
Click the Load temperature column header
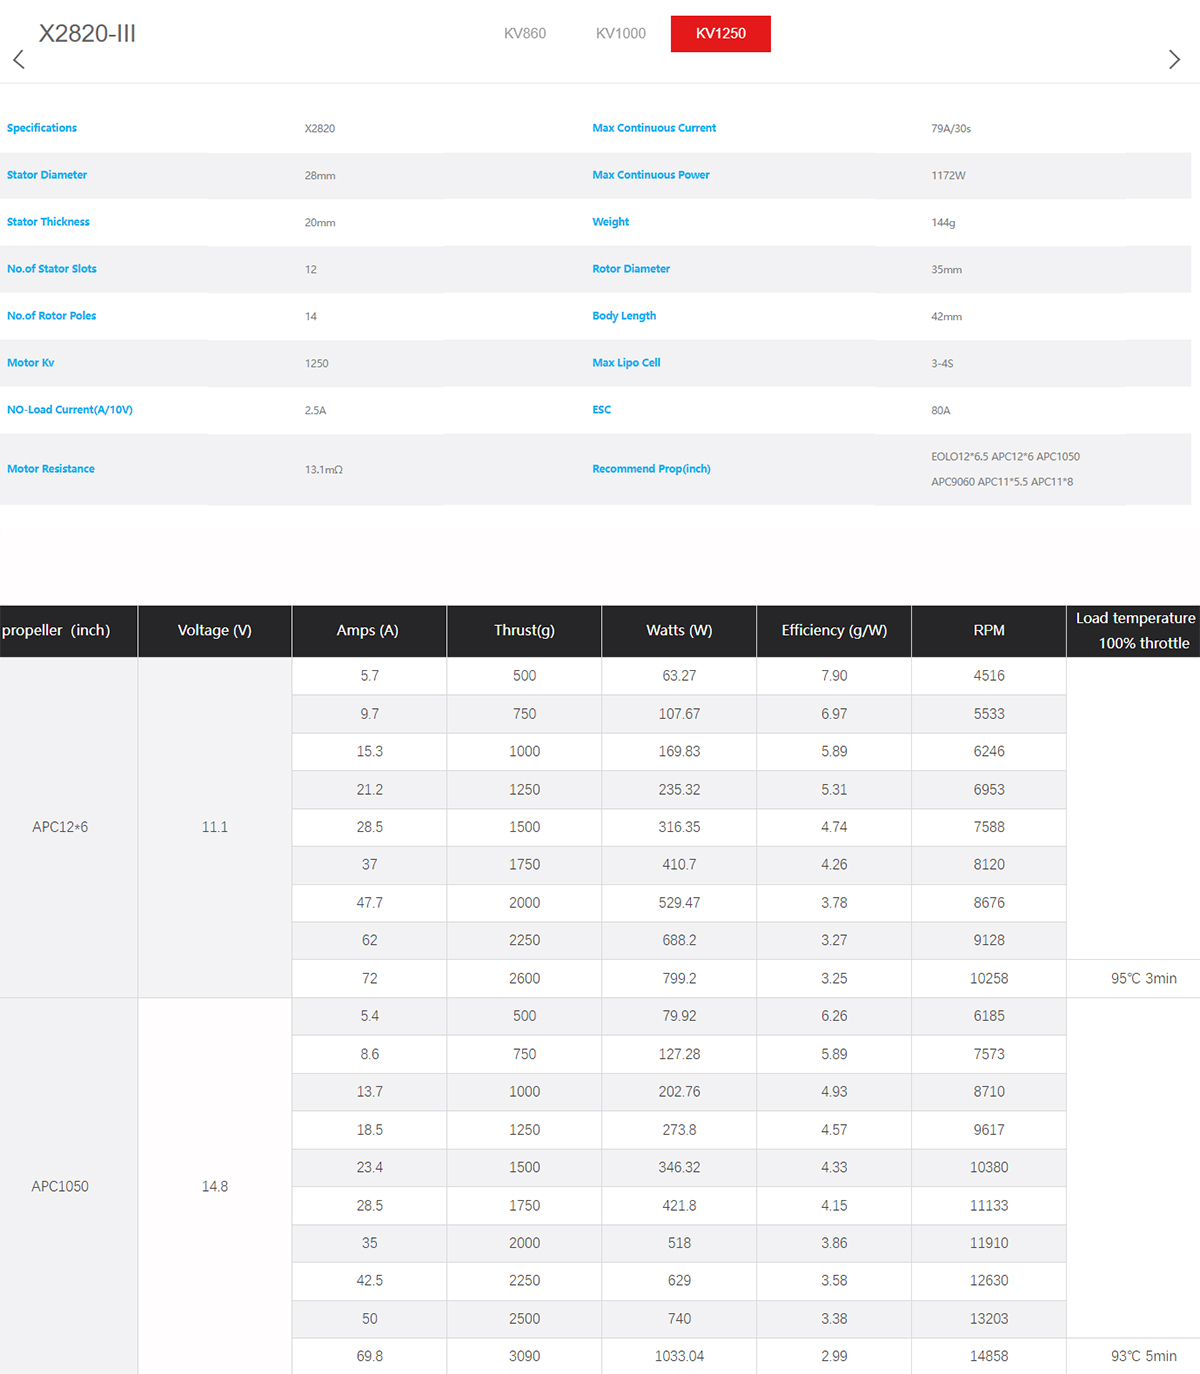[1135, 631]
